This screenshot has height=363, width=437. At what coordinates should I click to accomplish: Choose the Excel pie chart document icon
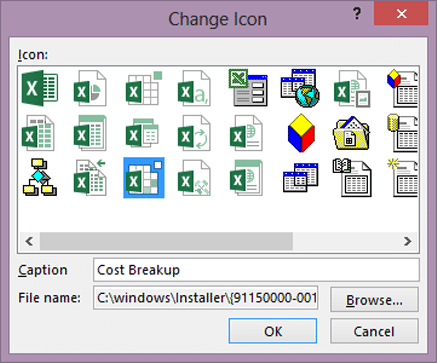(x=90, y=88)
